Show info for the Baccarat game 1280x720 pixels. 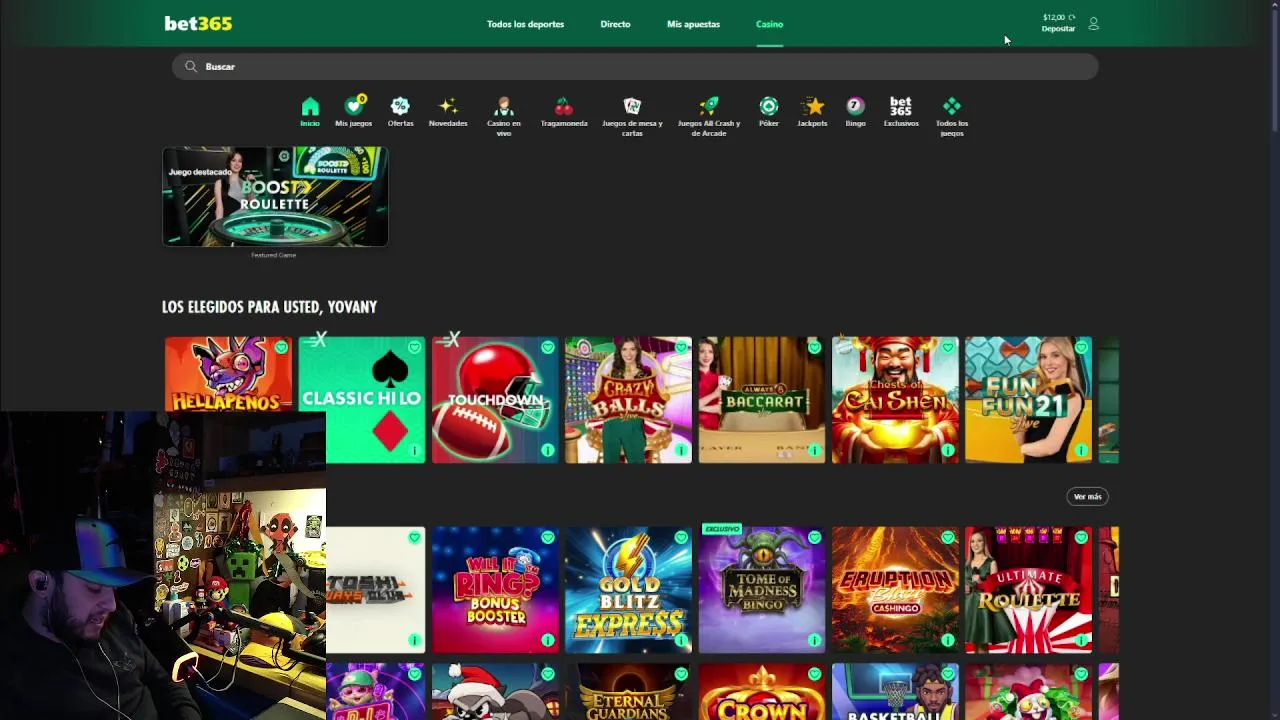[814, 450]
